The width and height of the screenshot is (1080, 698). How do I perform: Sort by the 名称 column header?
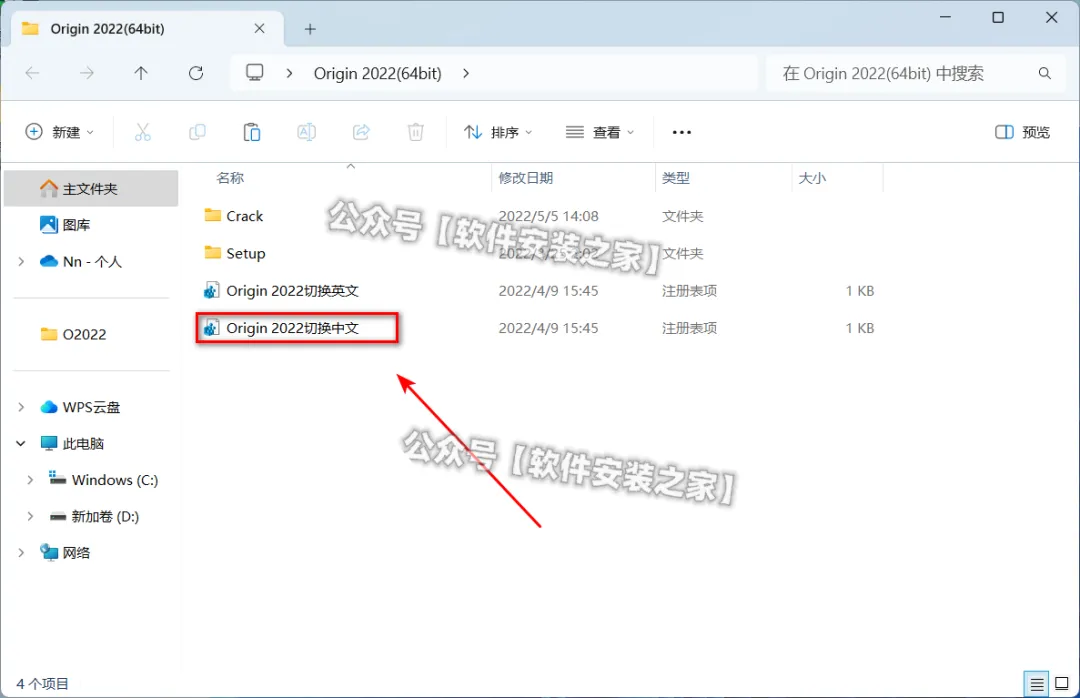tap(230, 178)
